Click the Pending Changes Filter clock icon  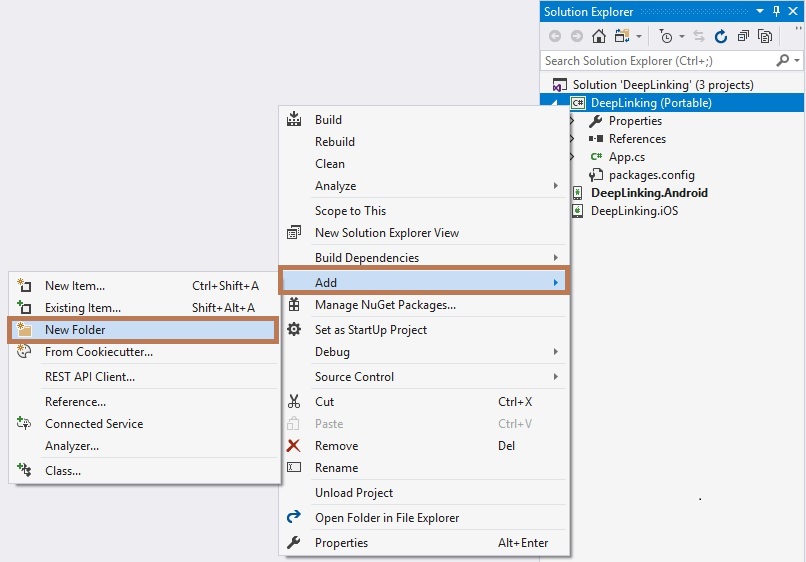coord(666,36)
